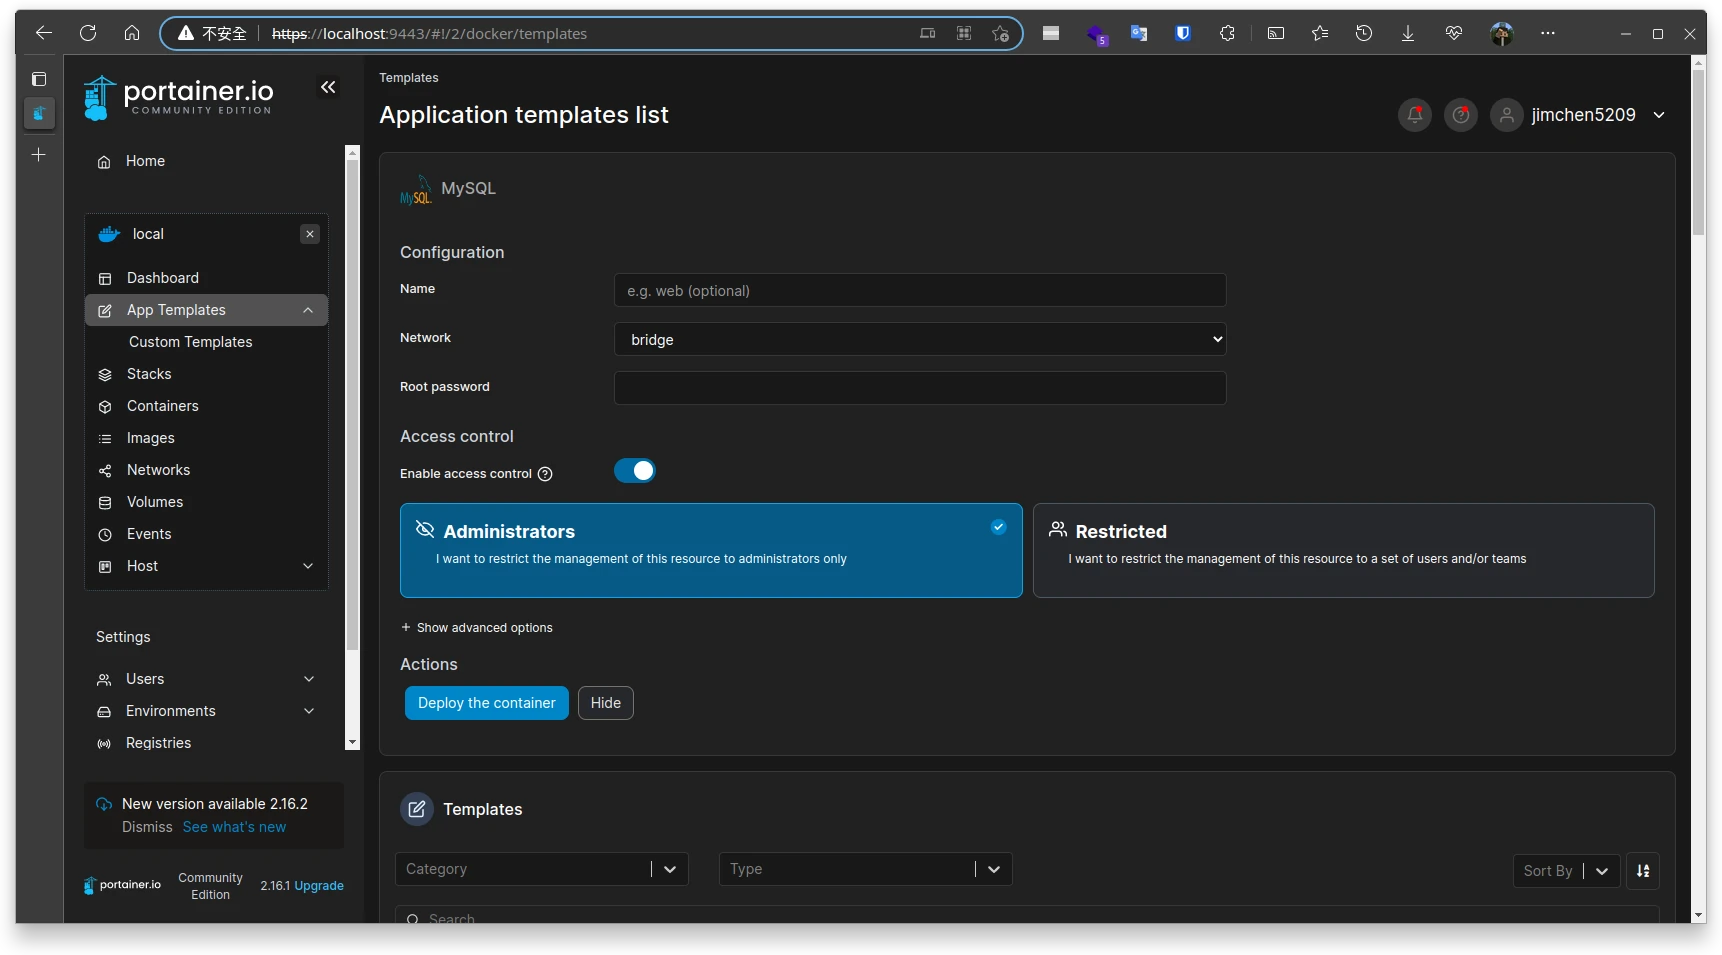Click the sort order toggle icon
The height and width of the screenshot is (955, 1722).
(1642, 871)
